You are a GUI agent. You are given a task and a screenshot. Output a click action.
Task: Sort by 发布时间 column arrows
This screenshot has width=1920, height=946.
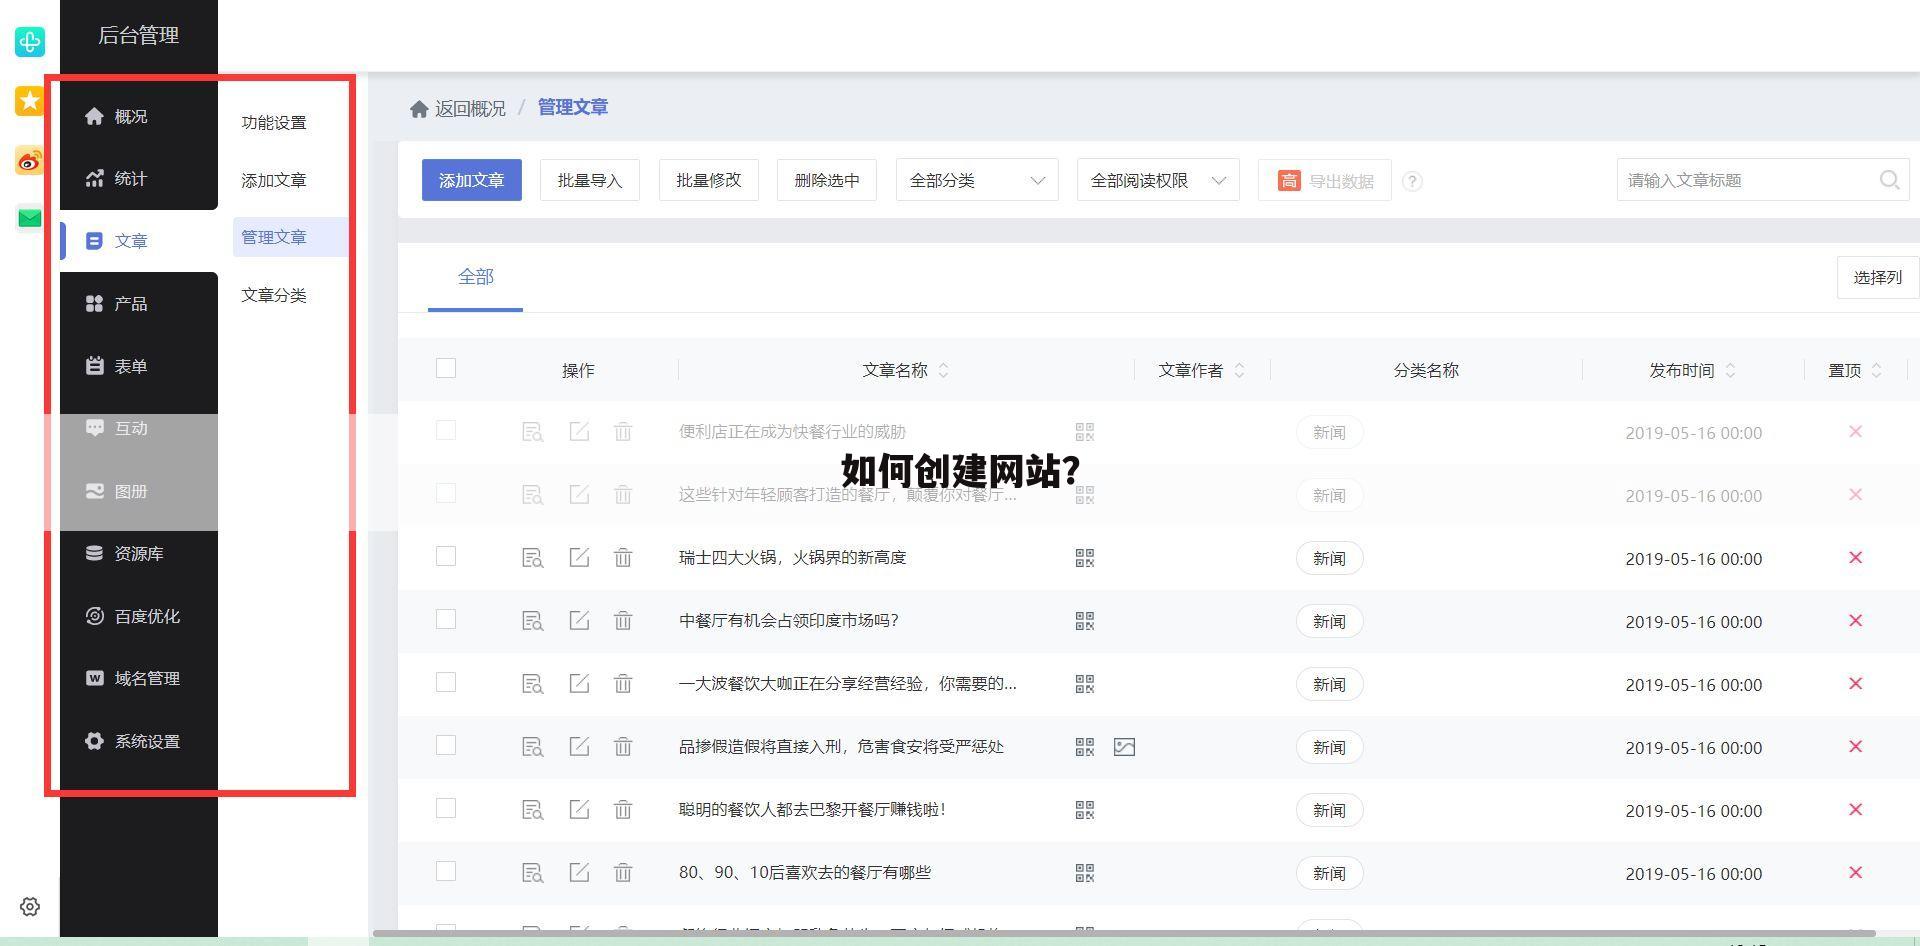tap(1730, 370)
